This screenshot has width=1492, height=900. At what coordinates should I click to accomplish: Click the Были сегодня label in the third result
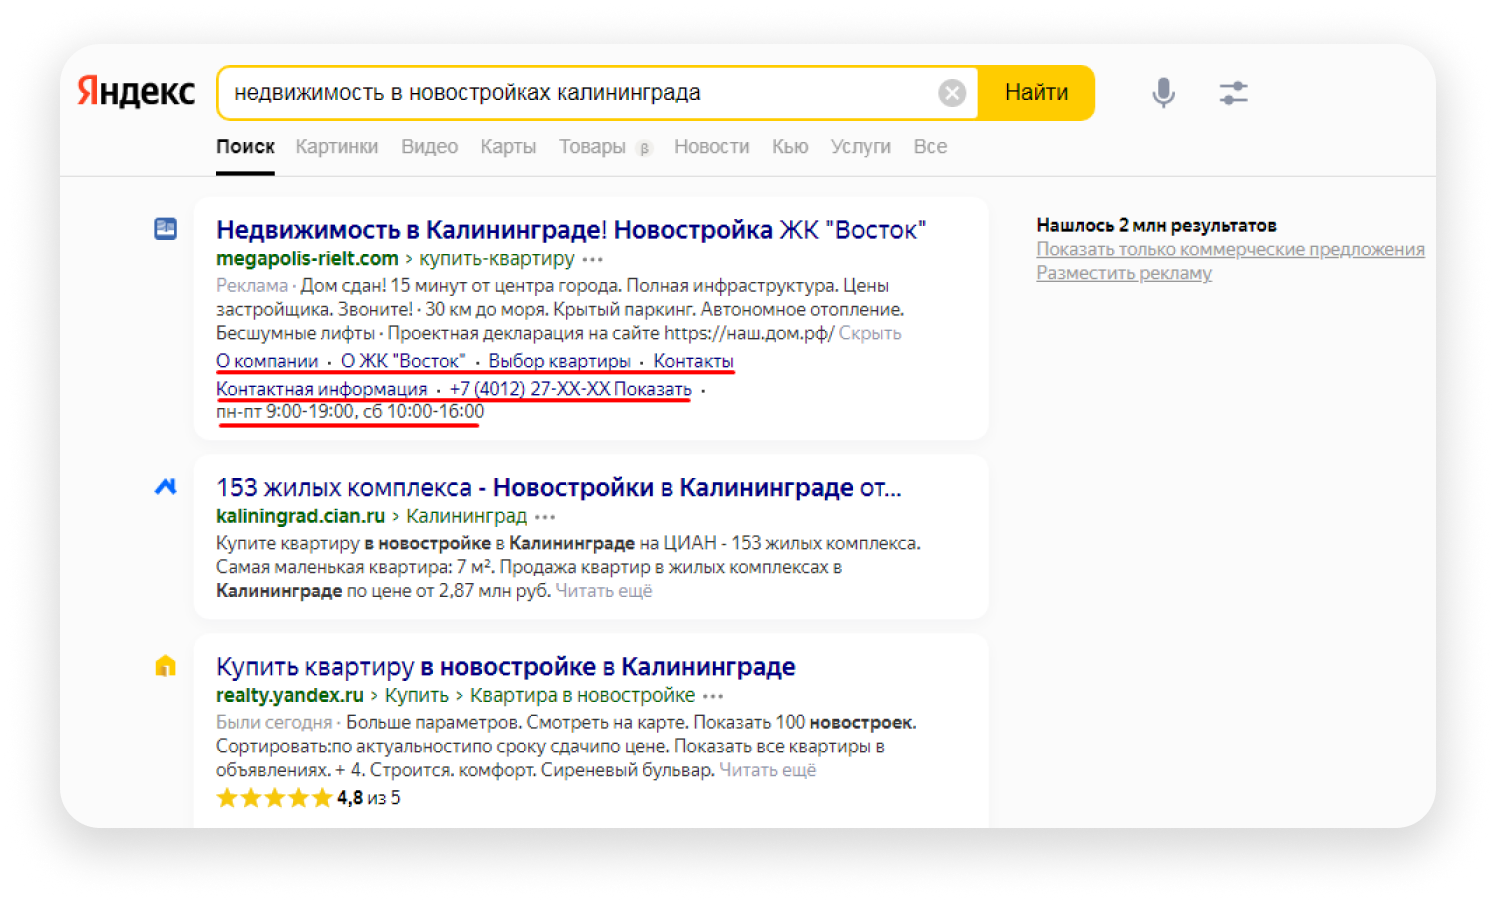(x=273, y=723)
